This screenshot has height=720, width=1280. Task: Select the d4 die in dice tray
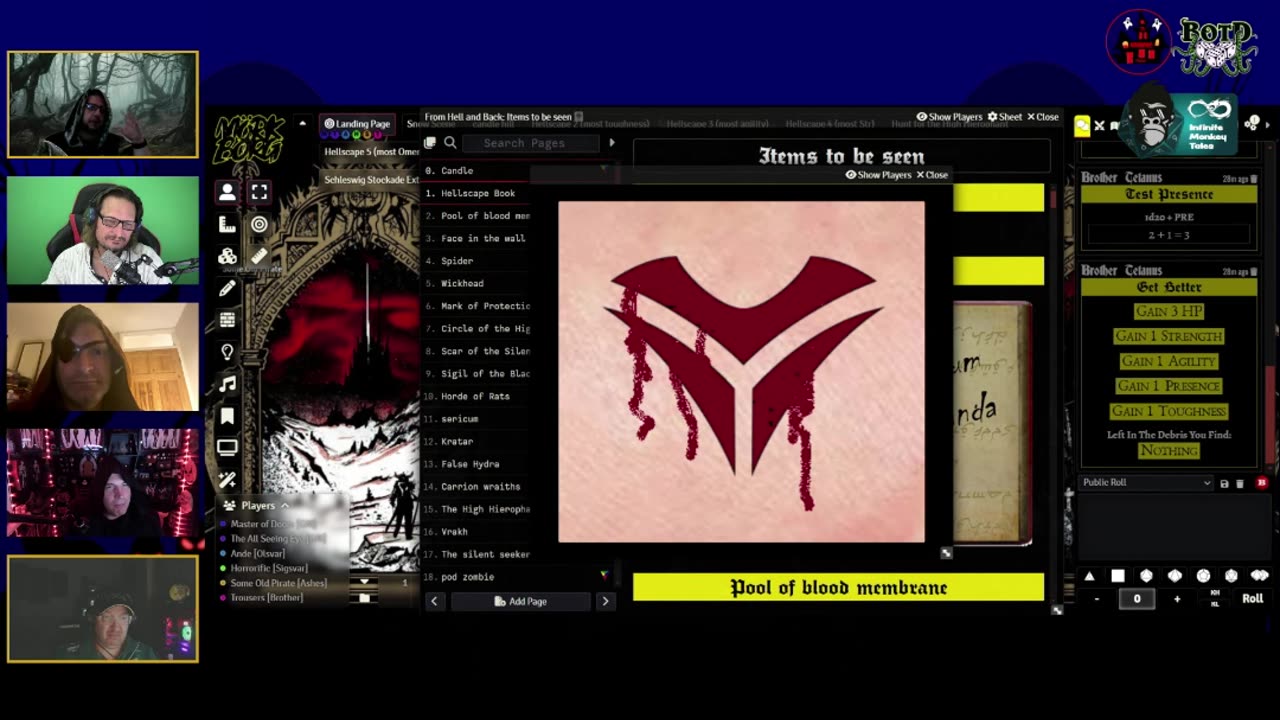(x=1089, y=576)
